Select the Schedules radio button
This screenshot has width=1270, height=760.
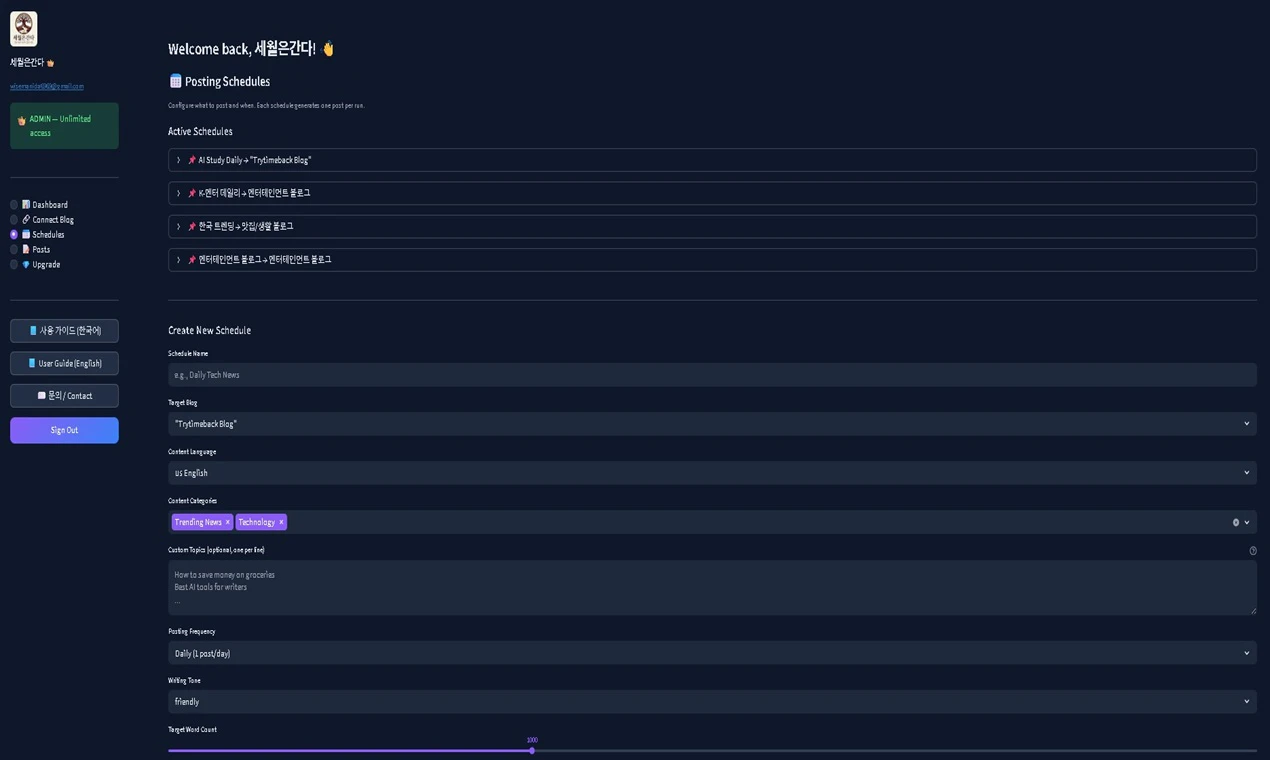(13, 234)
